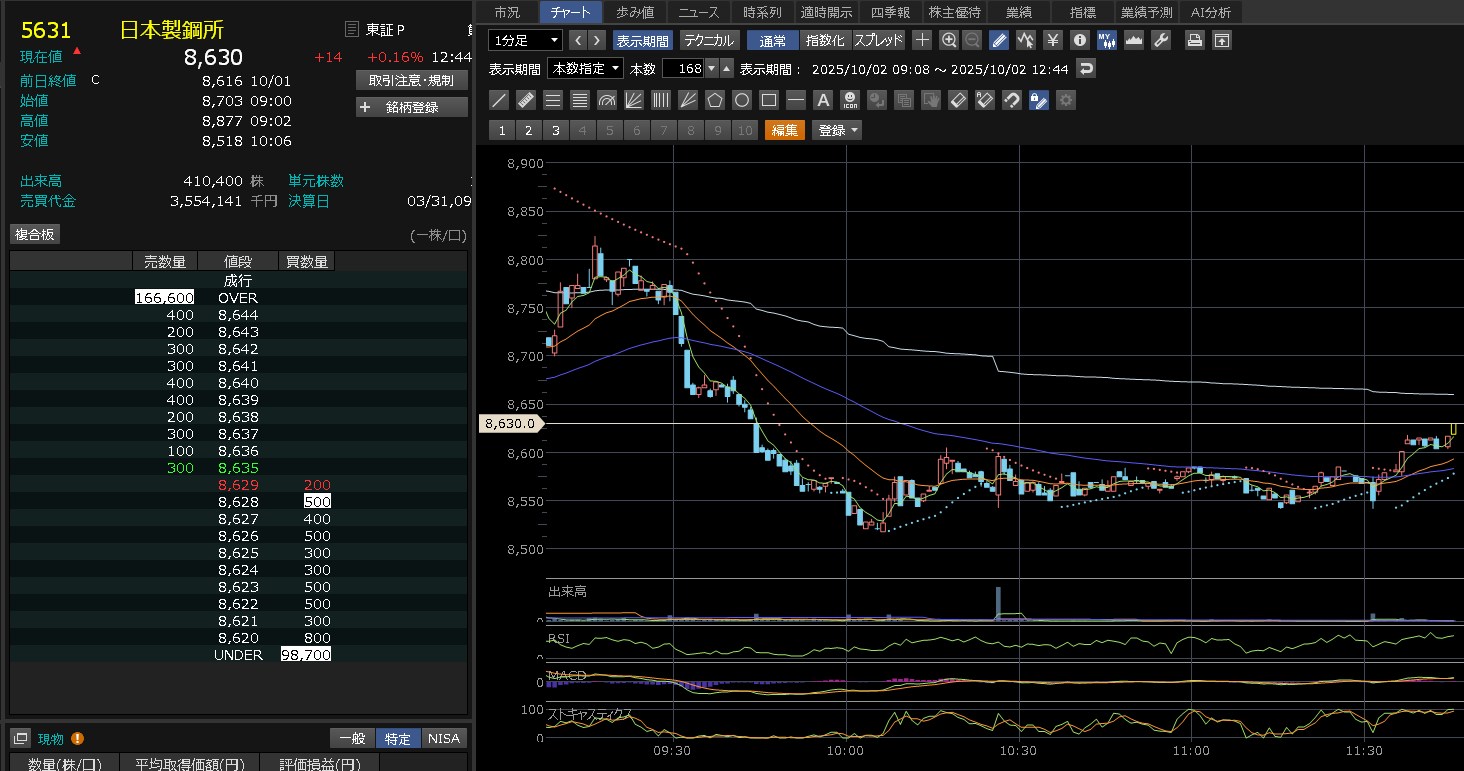Open the 1分足 timeframe dropdown

pyautogui.click(x=525, y=40)
